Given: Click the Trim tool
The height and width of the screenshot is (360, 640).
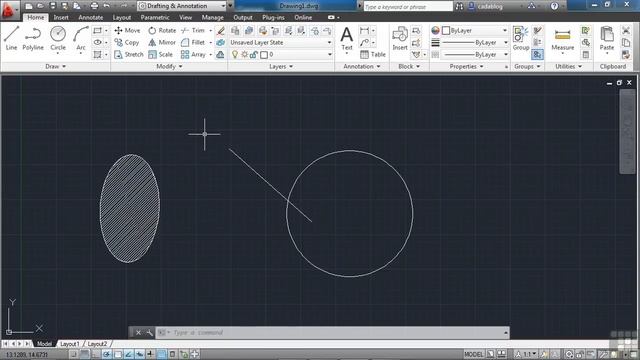Looking at the screenshot, I should [193, 30].
